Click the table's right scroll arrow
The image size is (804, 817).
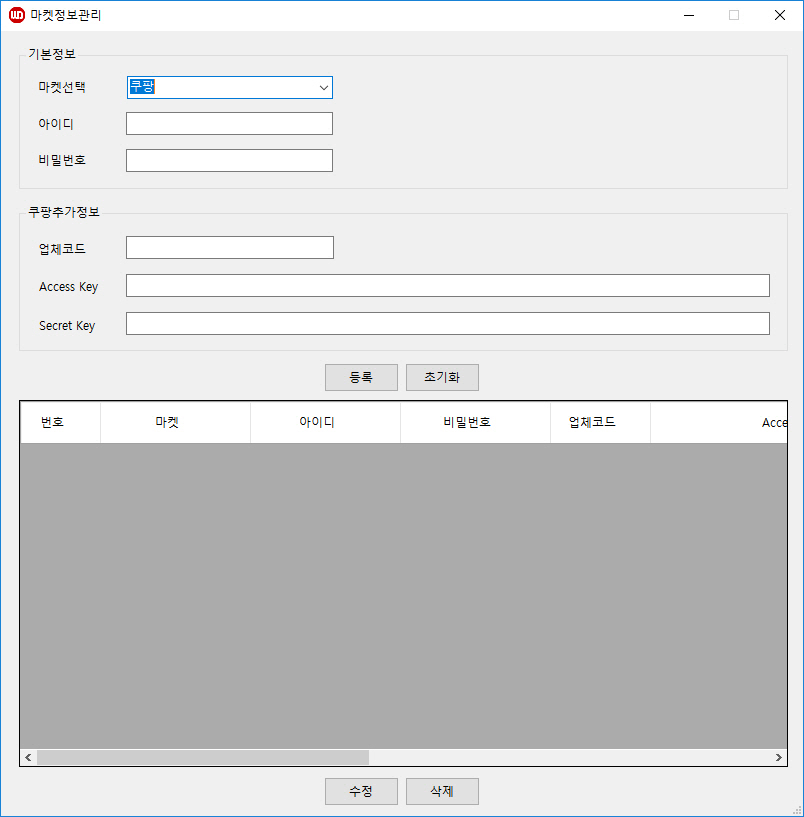(x=778, y=758)
